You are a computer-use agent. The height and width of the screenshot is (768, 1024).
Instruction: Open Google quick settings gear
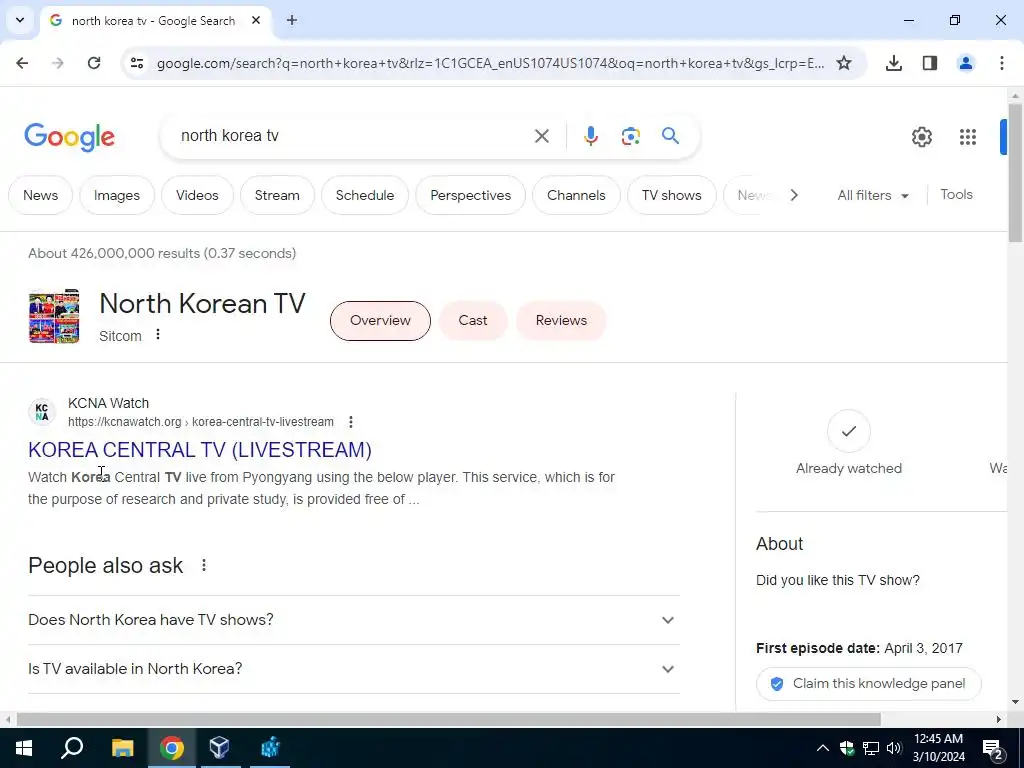pos(921,136)
